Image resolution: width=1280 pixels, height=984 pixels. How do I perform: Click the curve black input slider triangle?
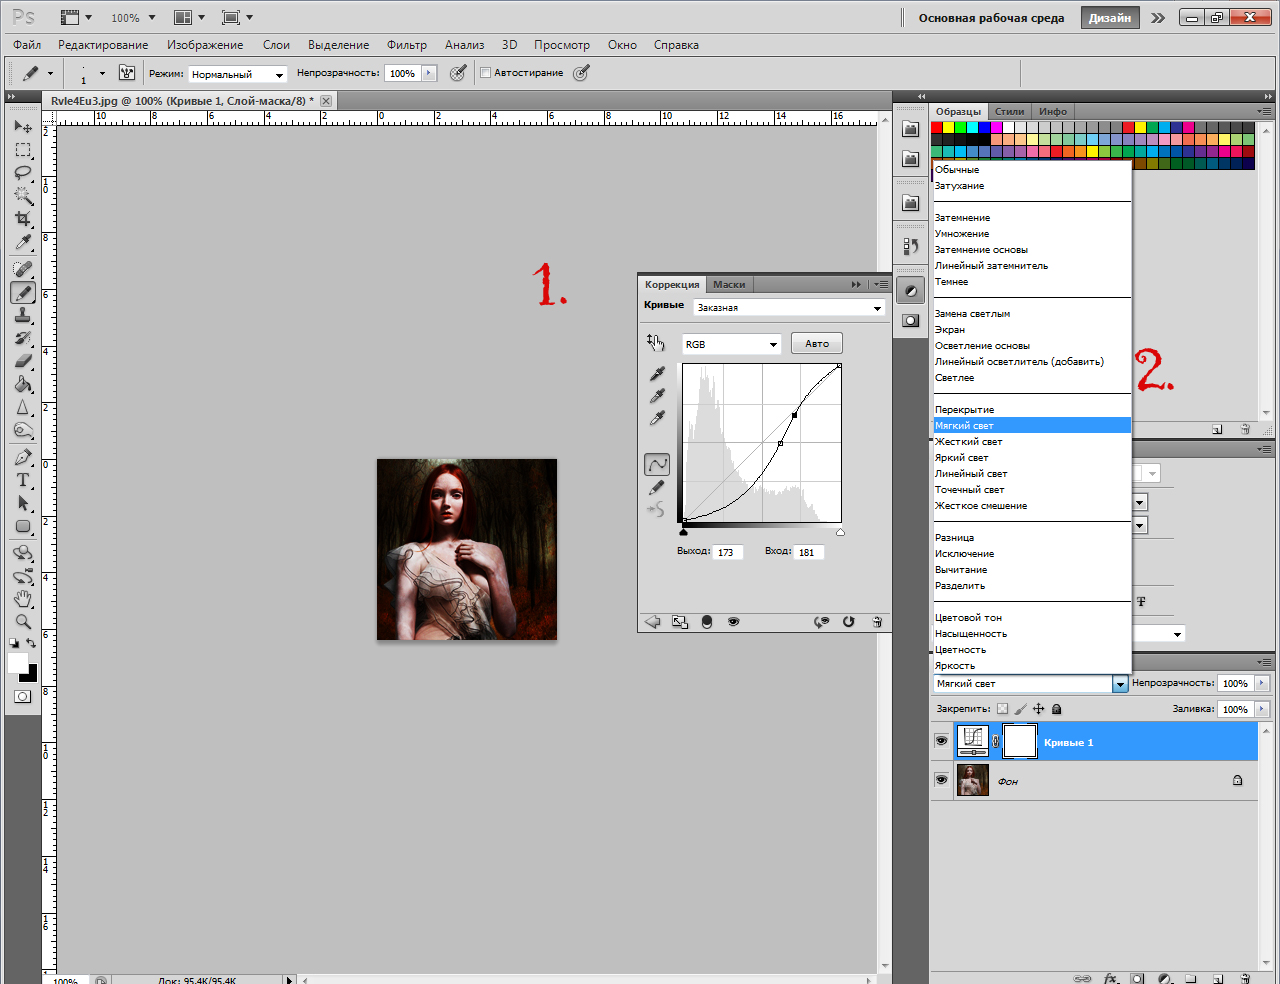pos(684,532)
